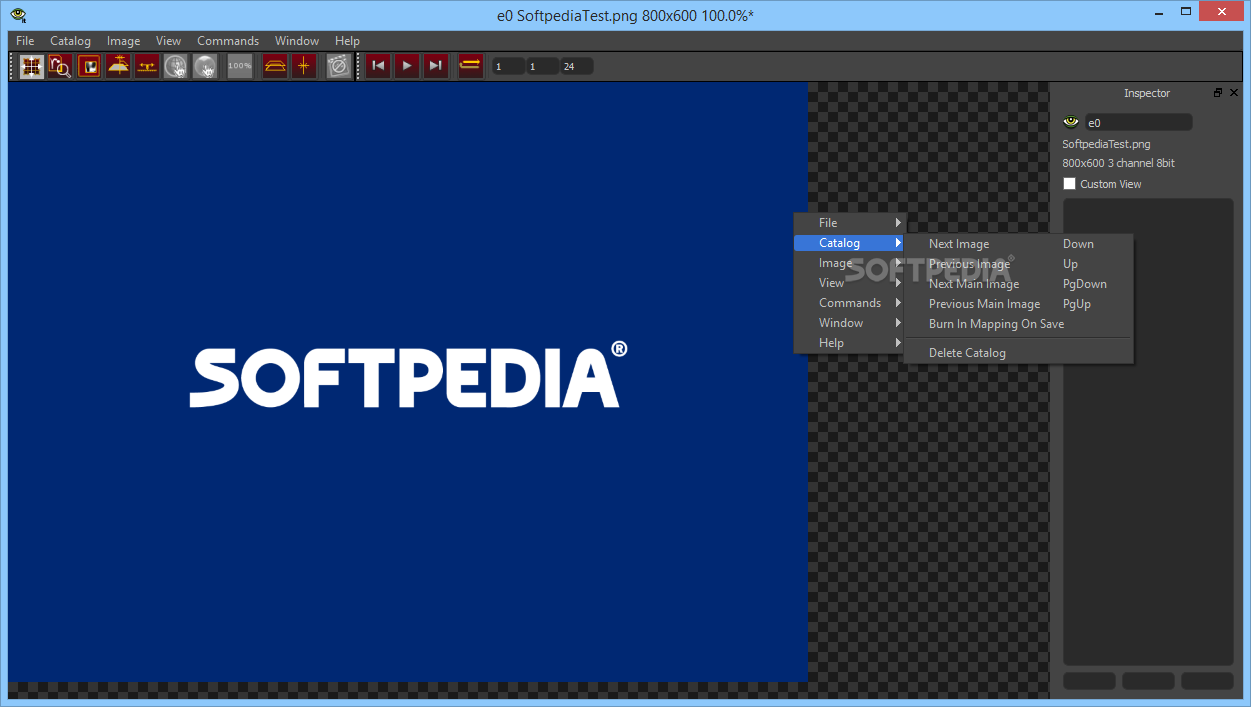Float the Inspector panel
Image resolution: width=1251 pixels, height=707 pixels.
(1218, 93)
